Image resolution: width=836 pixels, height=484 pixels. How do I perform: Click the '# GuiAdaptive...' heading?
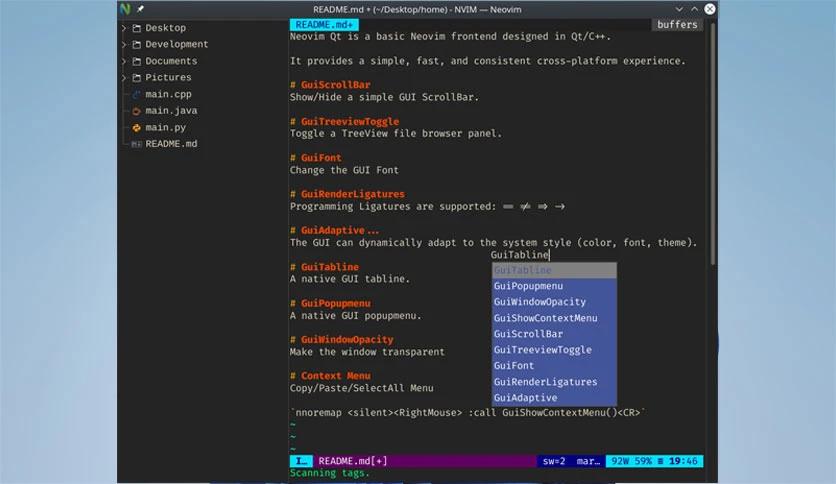point(335,230)
